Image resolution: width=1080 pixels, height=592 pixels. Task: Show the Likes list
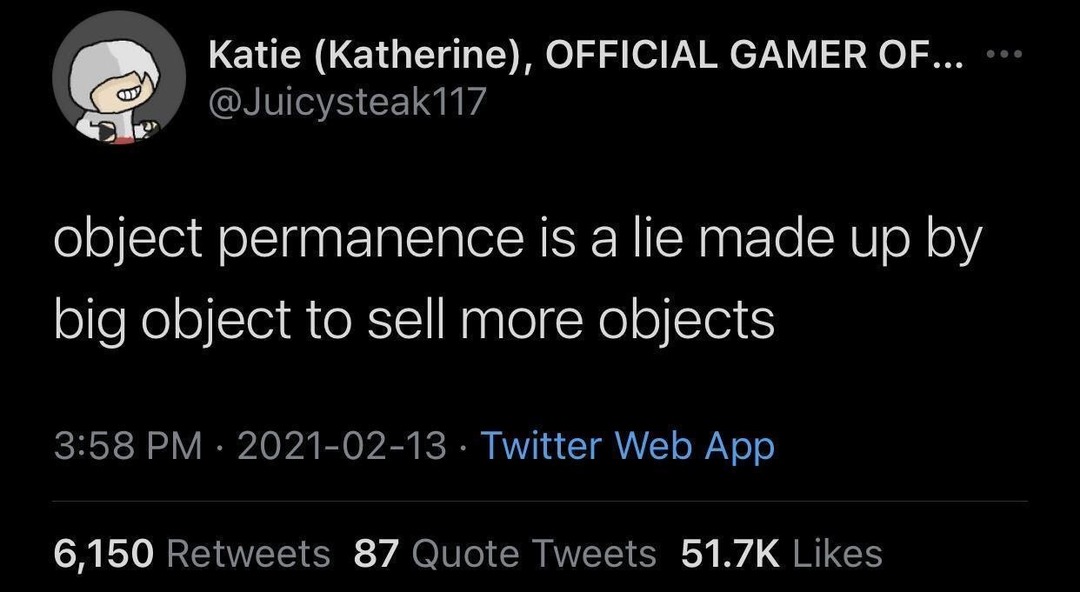[781, 552]
